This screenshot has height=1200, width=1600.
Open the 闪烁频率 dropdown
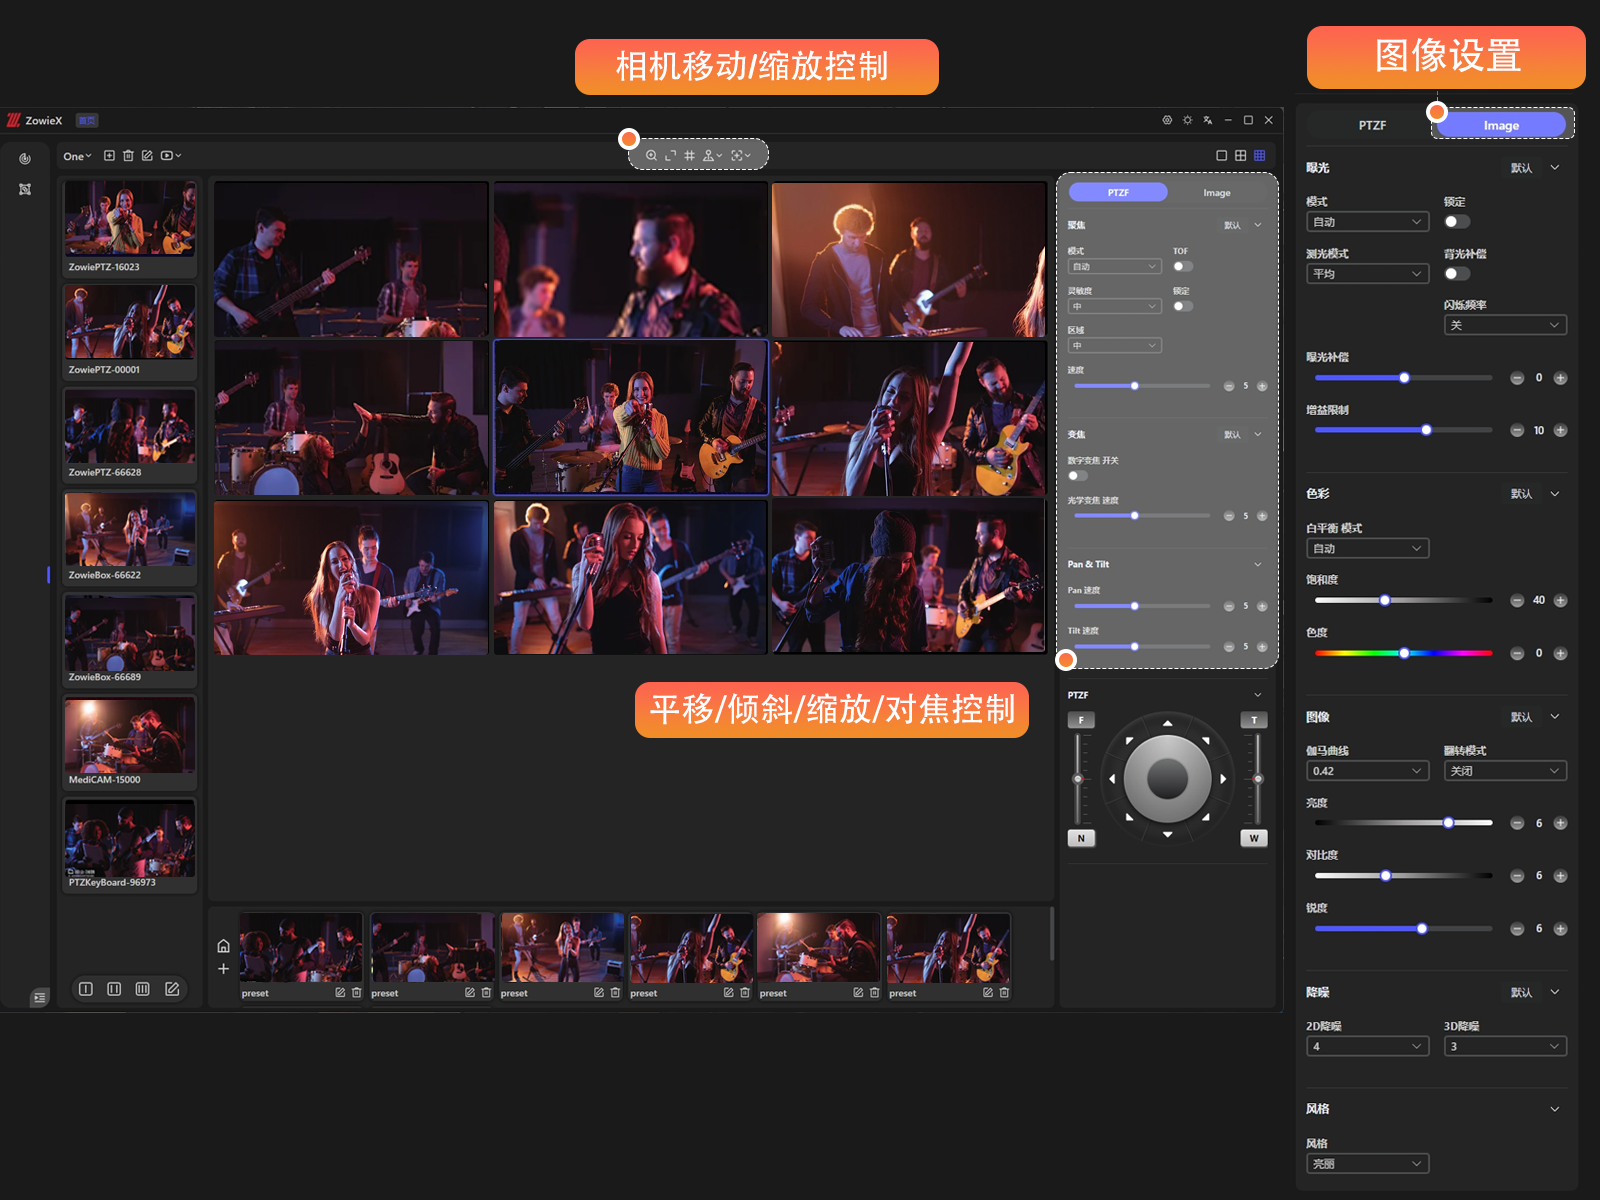coord(1504,326)
